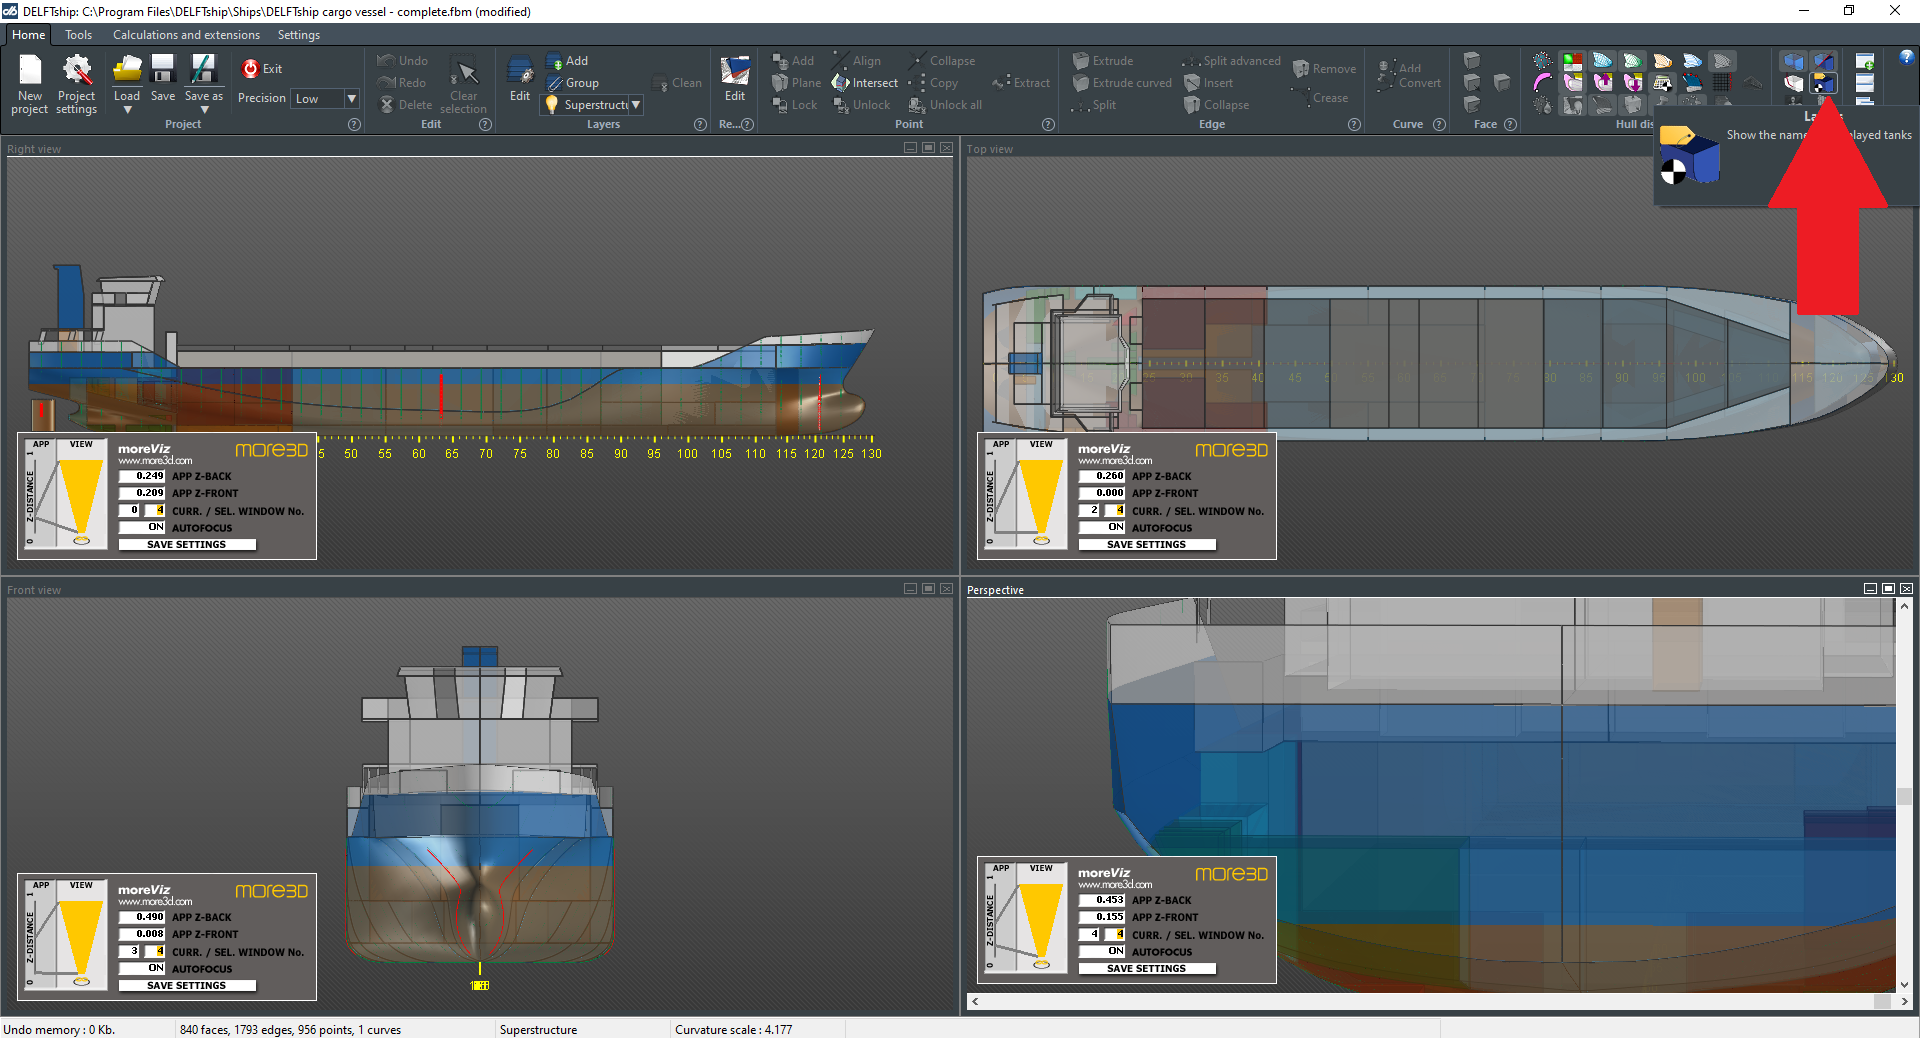This screenshot has height=1038, width=1920.
Task: Toggle AUTOFOCUS ON in Right view moreViz
Action: (142, 527)
